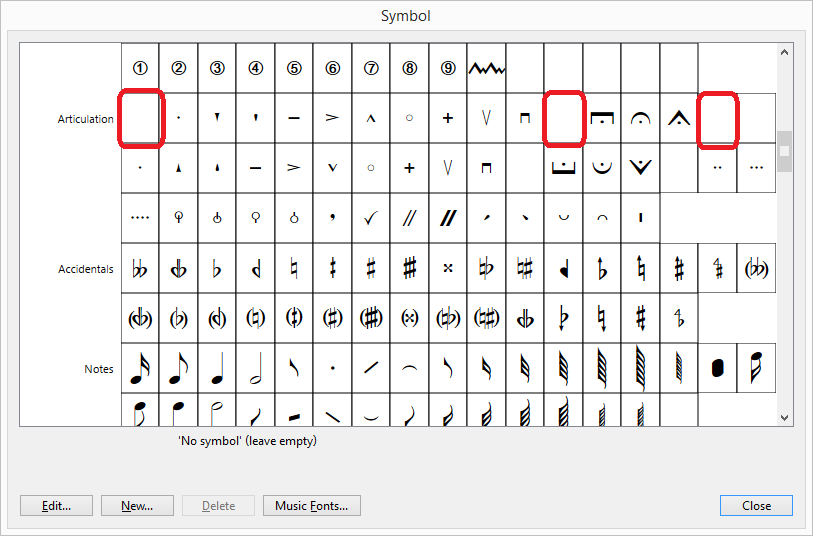This screenshot has width=813, height=536.
Task: Select the trill wavy line symbol
Action: (x=487, y=69)
